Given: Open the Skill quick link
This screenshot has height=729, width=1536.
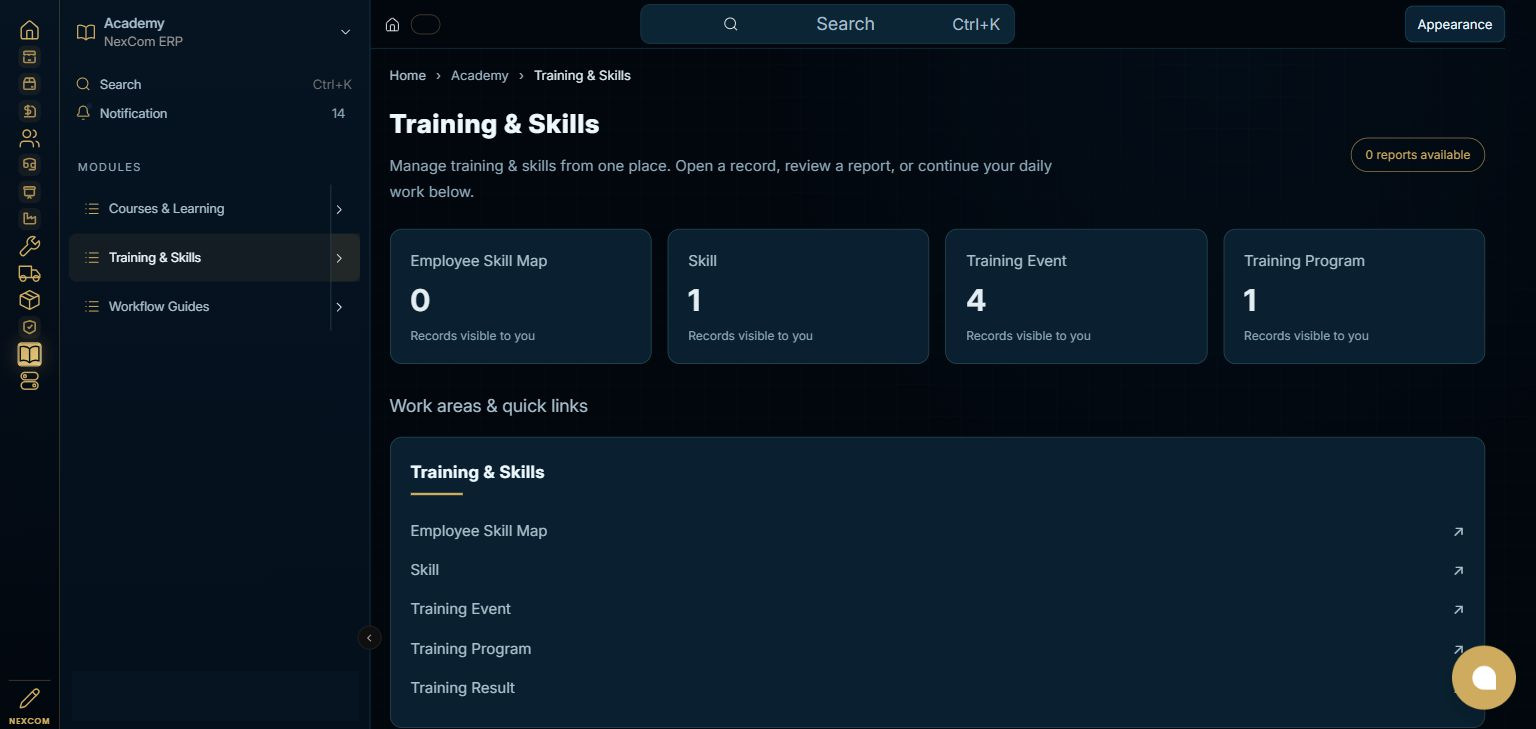Looking at the screenshot, I should (x=937, y=570).
